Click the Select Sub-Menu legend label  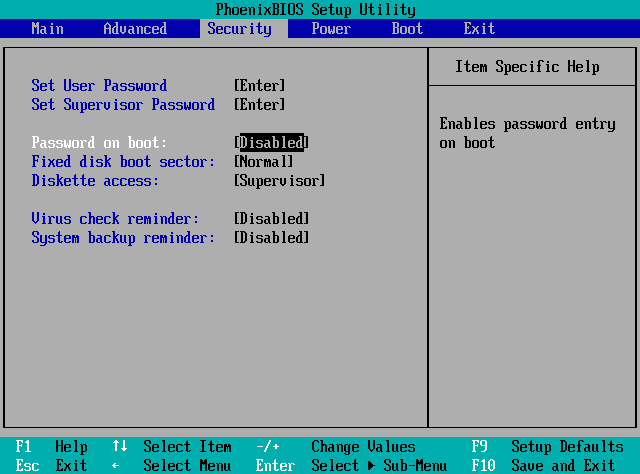point(379,466)
